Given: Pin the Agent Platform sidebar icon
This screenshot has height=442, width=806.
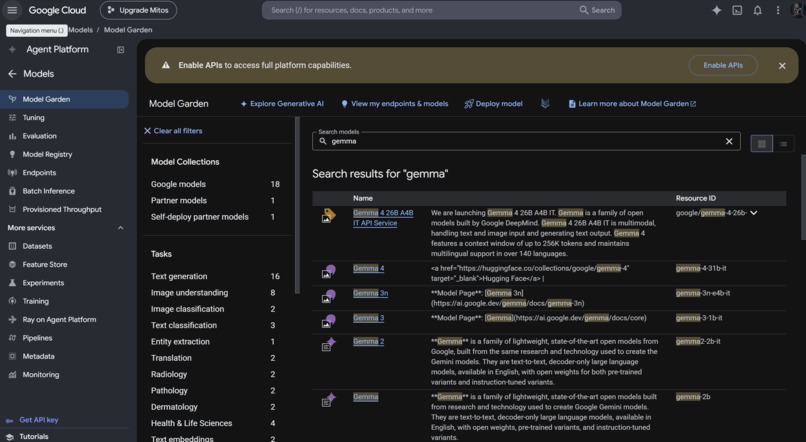Looking at the screenshot, I should tap(120, 50).
